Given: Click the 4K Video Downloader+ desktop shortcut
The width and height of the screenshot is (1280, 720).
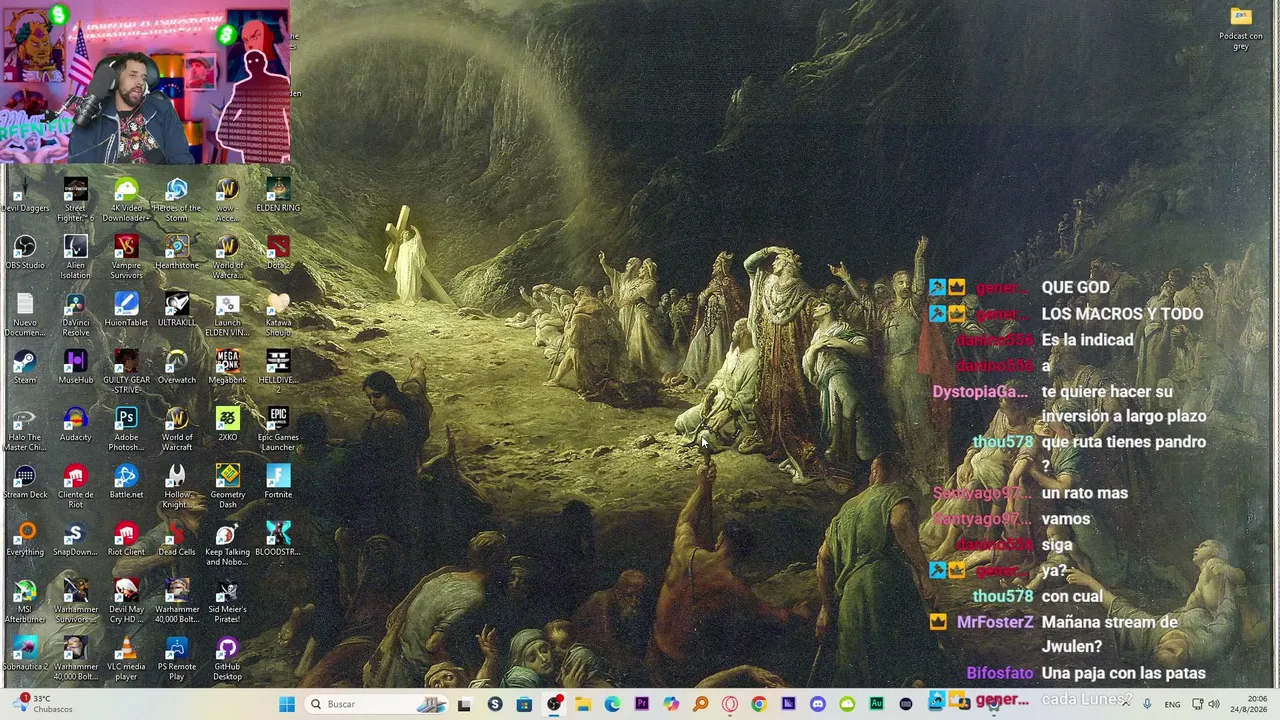Looking at the screenshot, I should 126,200.
